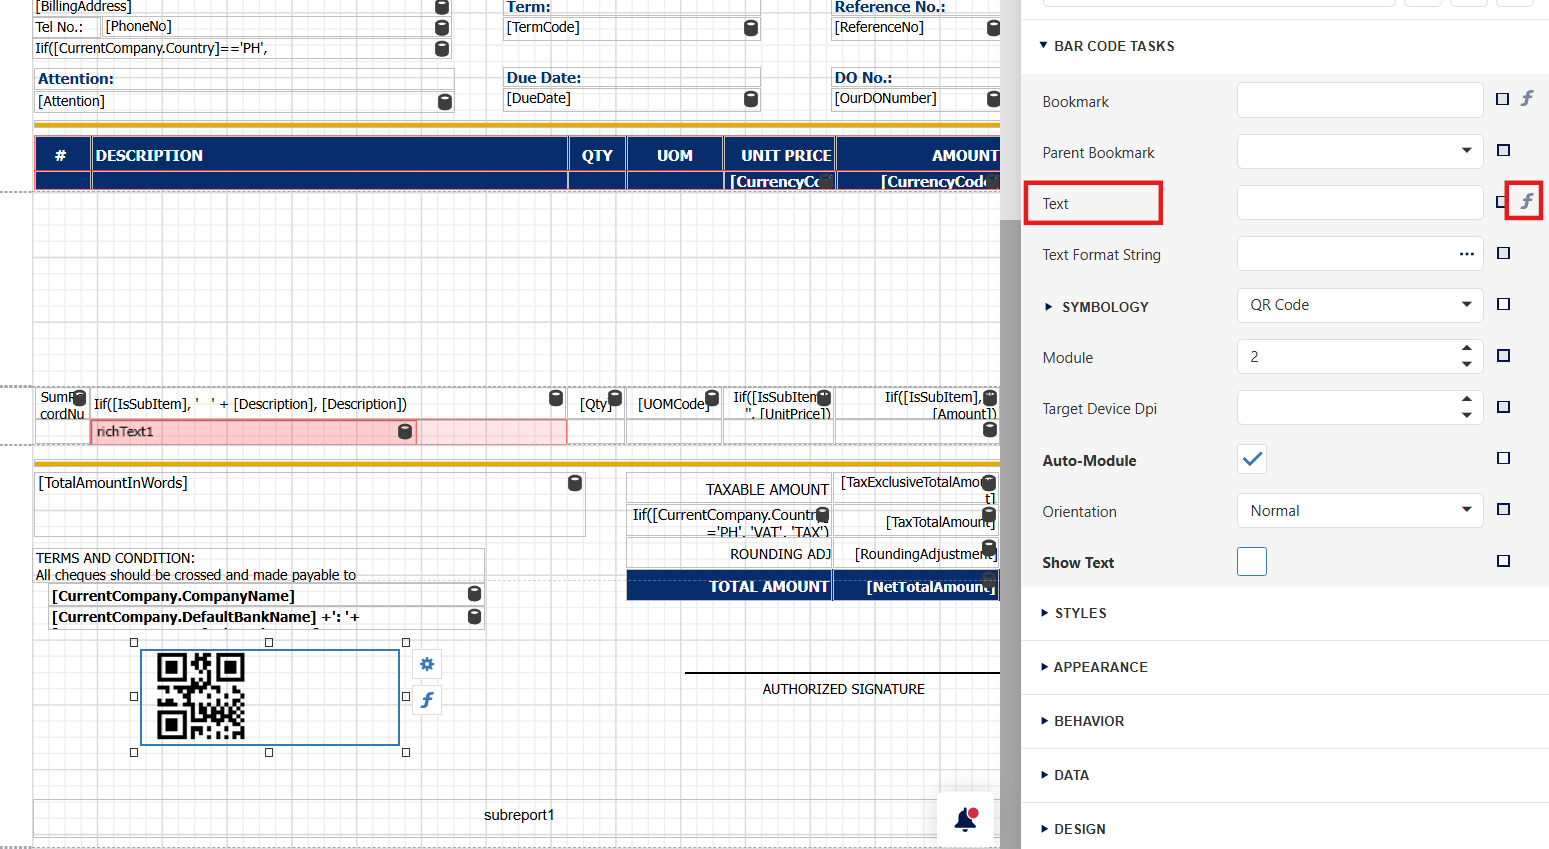
Task: Decrease Target Device Dpi with the down arrow
Action: click(x=1467, y=415)
